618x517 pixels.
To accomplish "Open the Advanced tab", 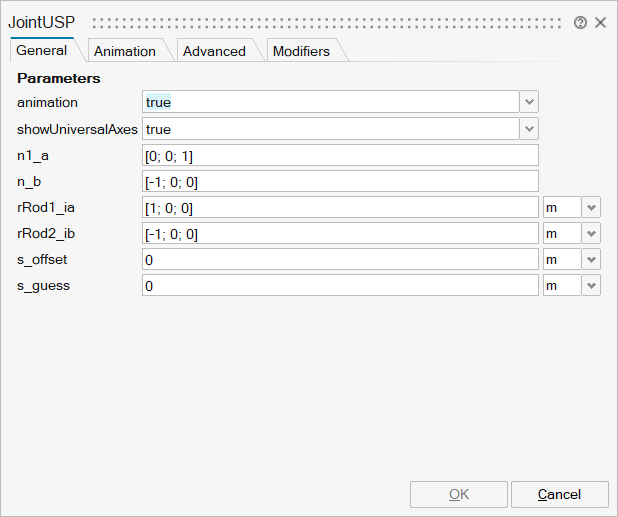I will [214, 51].
